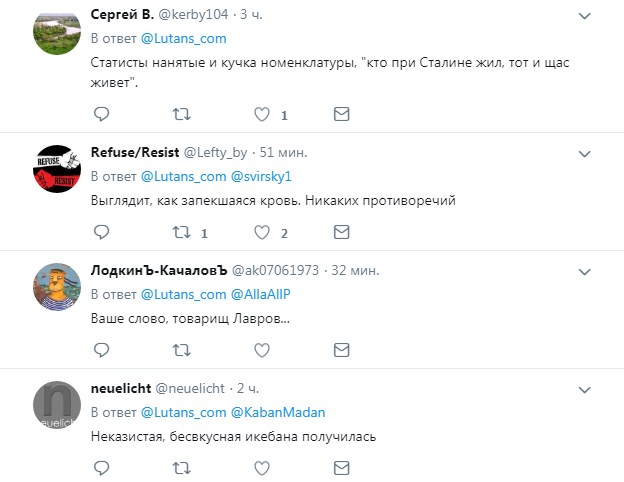624x482 pixels.
Task: Share neuelicht's tweet by message icon
Action: coord(341,467)
